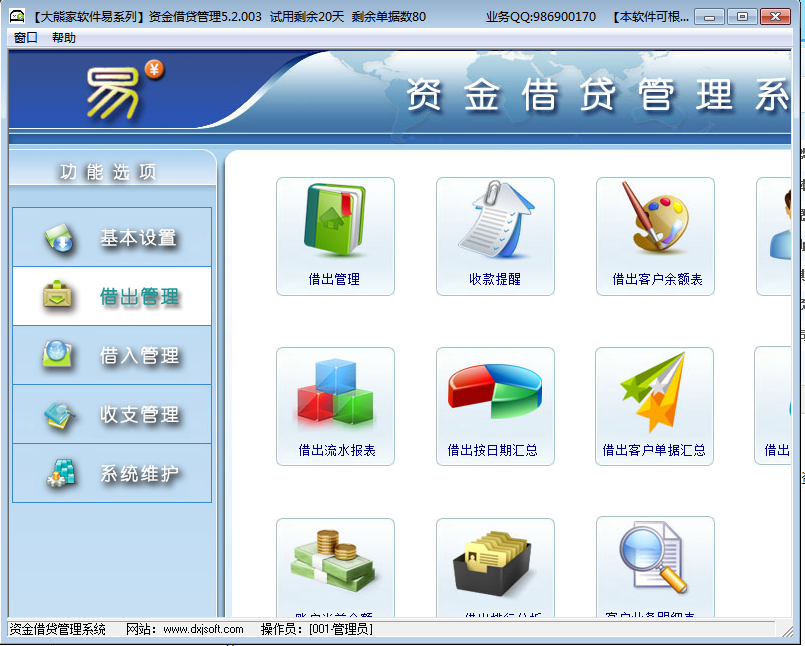Viewport: 805px width, 646px height.
Task: Select 基本设置 in the sidebar
Action: pos(112,238)
